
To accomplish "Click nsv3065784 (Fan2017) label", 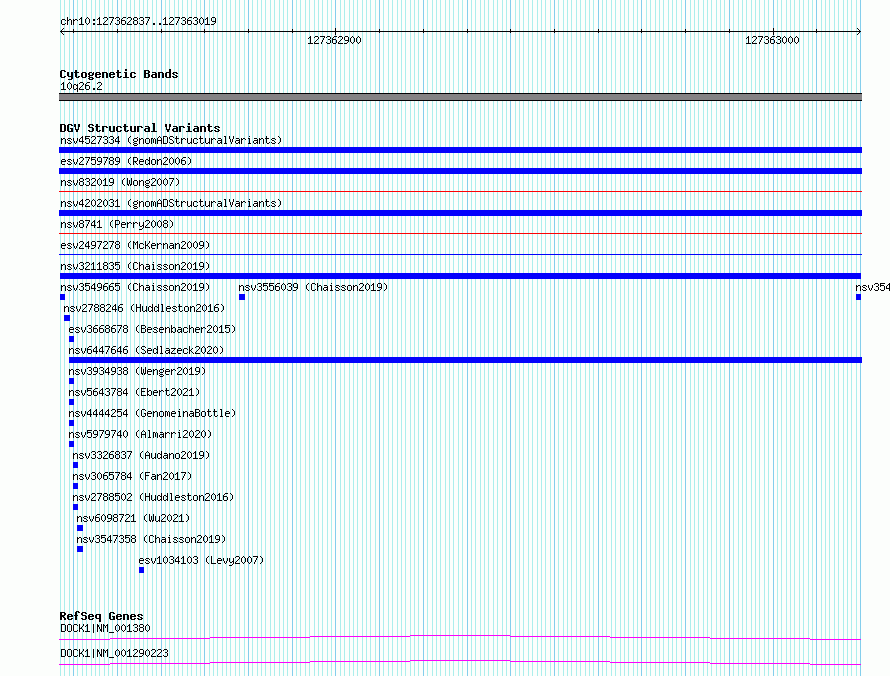I will 132,476.
